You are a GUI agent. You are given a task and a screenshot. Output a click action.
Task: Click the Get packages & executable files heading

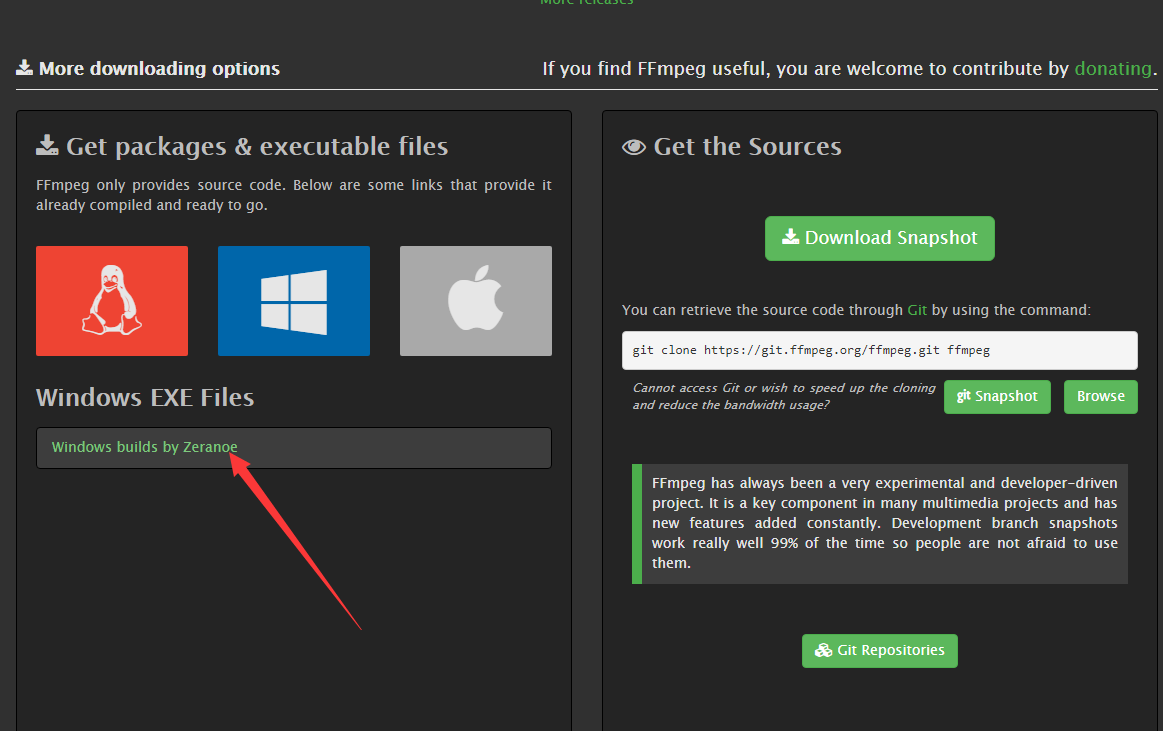click(257, 147)
